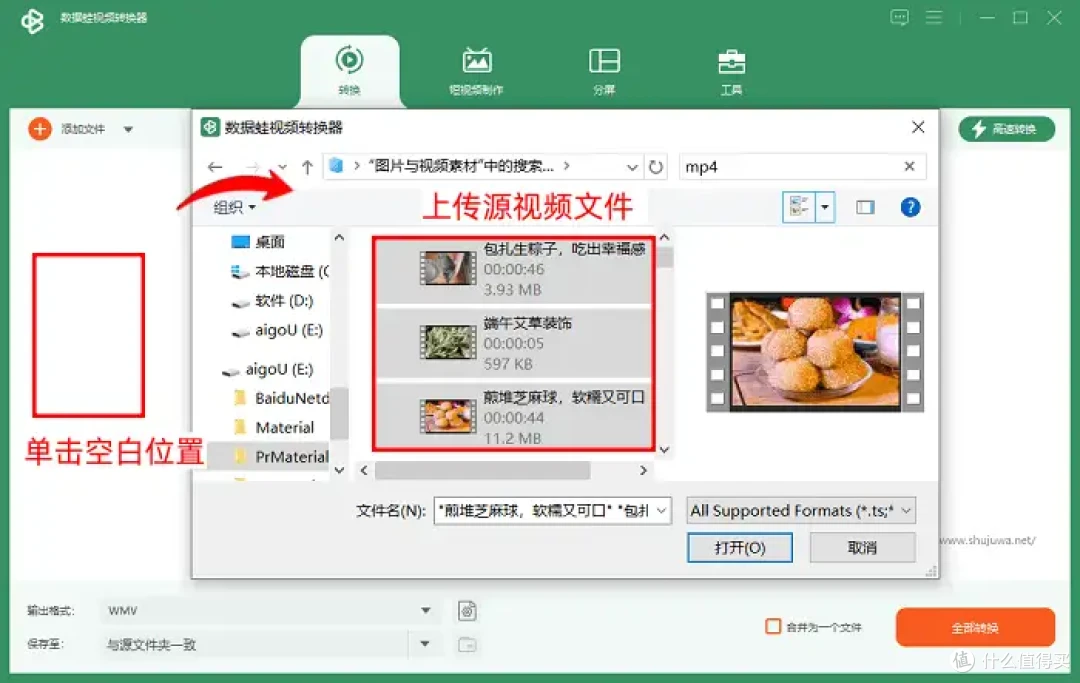
Task: Close the file open dialog
Action: (x=917, y=127)
